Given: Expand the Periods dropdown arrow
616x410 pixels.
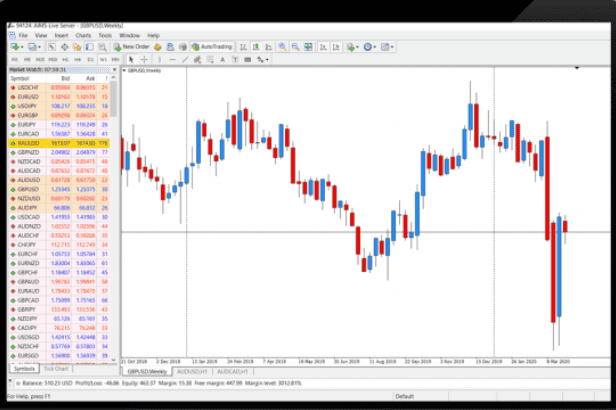Looking at the screenshot, I should pyautogui.click(x=375, y=47).
